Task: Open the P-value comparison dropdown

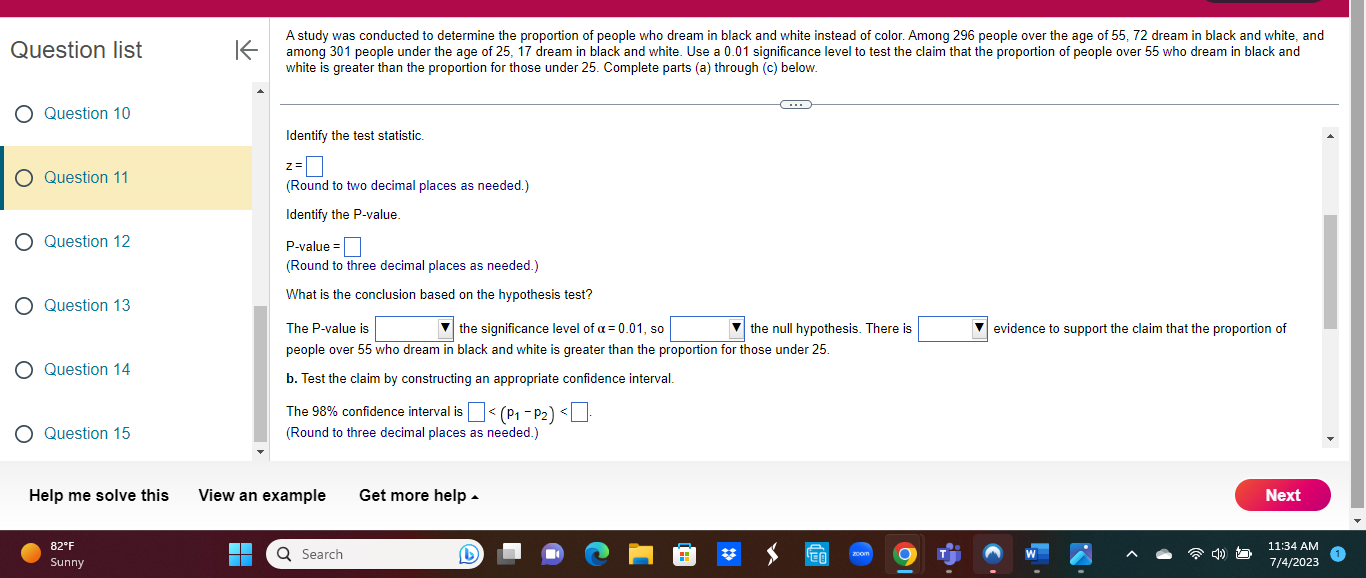Action: click(x=414, y=328)
